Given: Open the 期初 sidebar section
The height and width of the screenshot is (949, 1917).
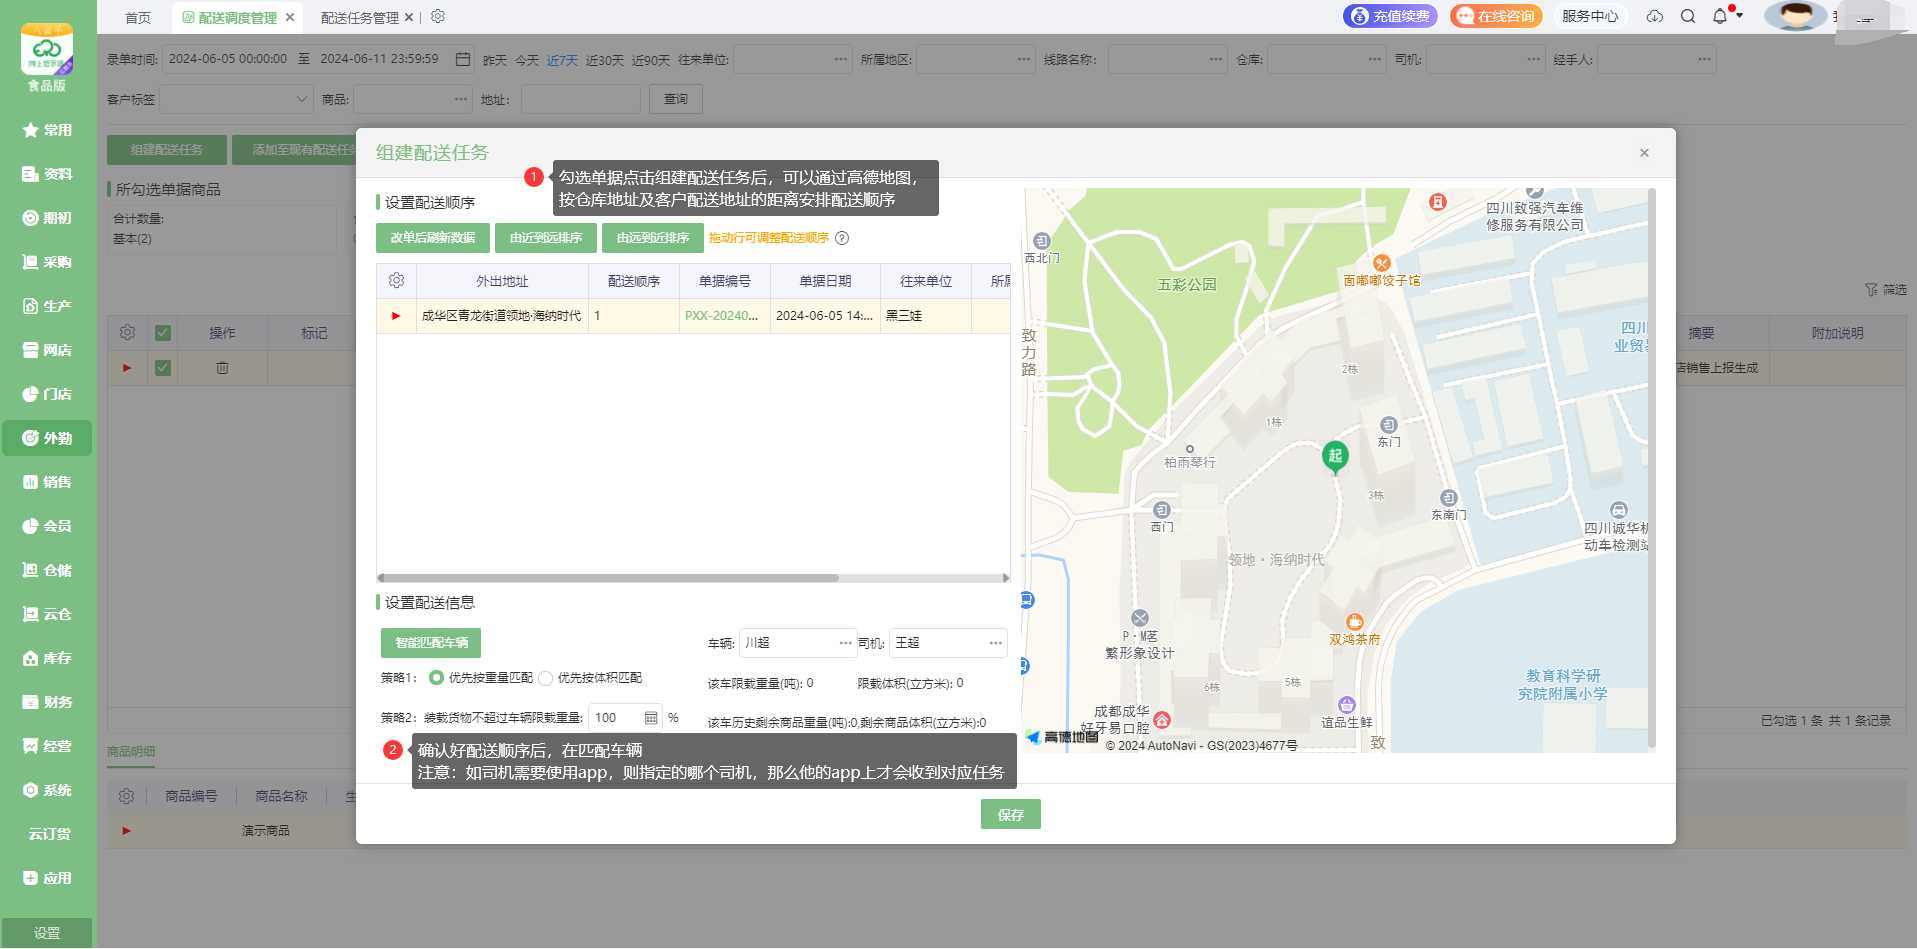Looking at the screenshot, I should [x=47, y=218].
